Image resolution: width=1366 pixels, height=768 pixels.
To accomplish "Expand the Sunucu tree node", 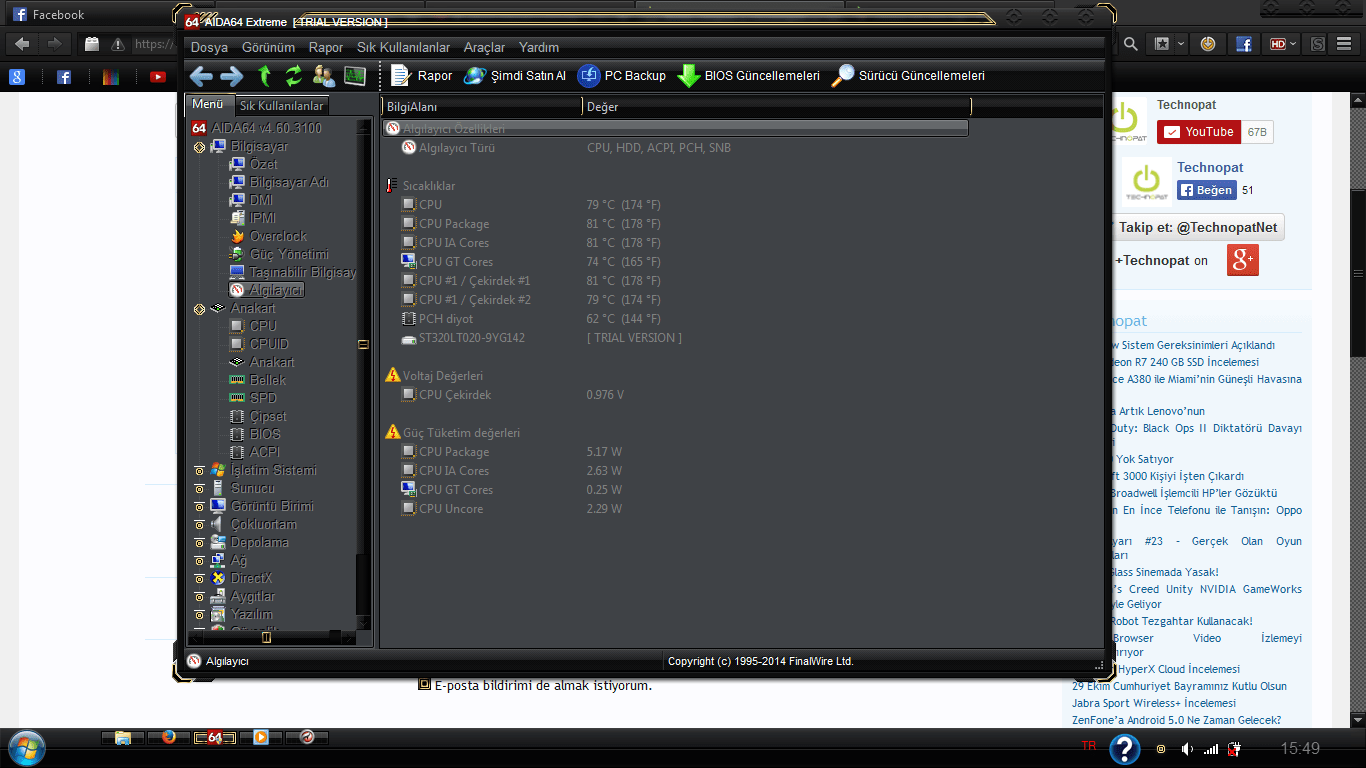I will point(199,489).
